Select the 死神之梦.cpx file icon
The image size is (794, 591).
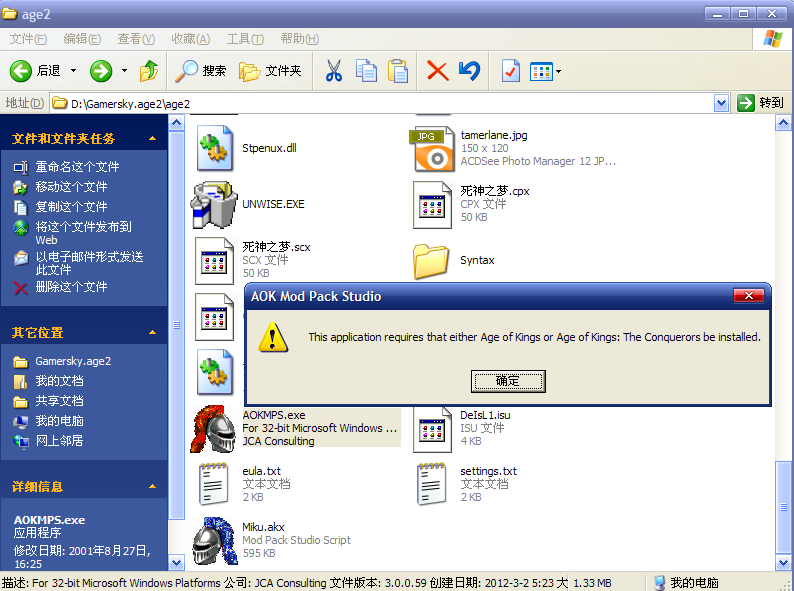[x=432, y=205]
